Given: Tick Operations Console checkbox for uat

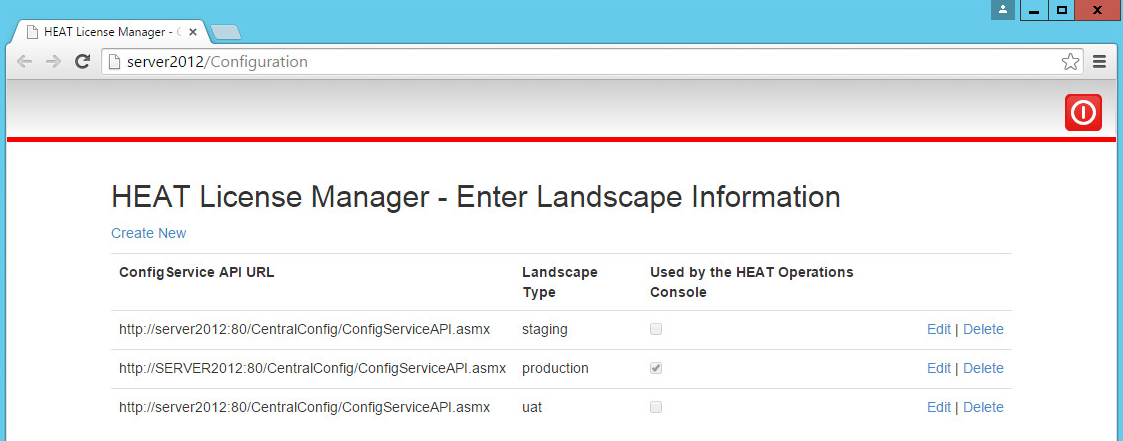Looking at the screenshot, I should 656,407.
